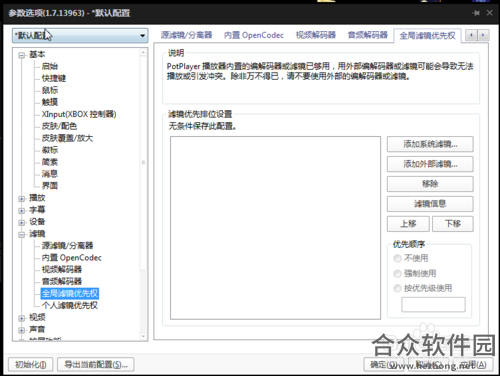500x376 pixels.
Task: Select the 按优先级使用 radio button
Action: pos(397,288)
